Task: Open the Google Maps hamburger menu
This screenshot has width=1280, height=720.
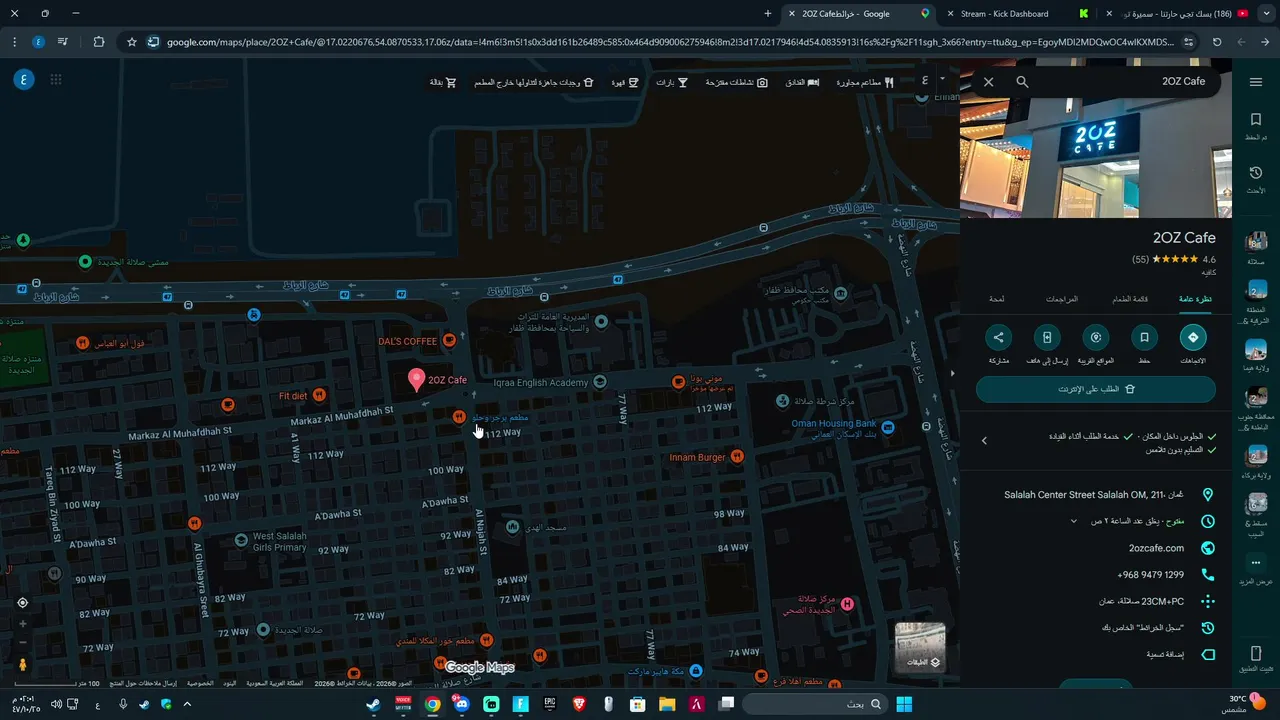Action: (1255, 81)
